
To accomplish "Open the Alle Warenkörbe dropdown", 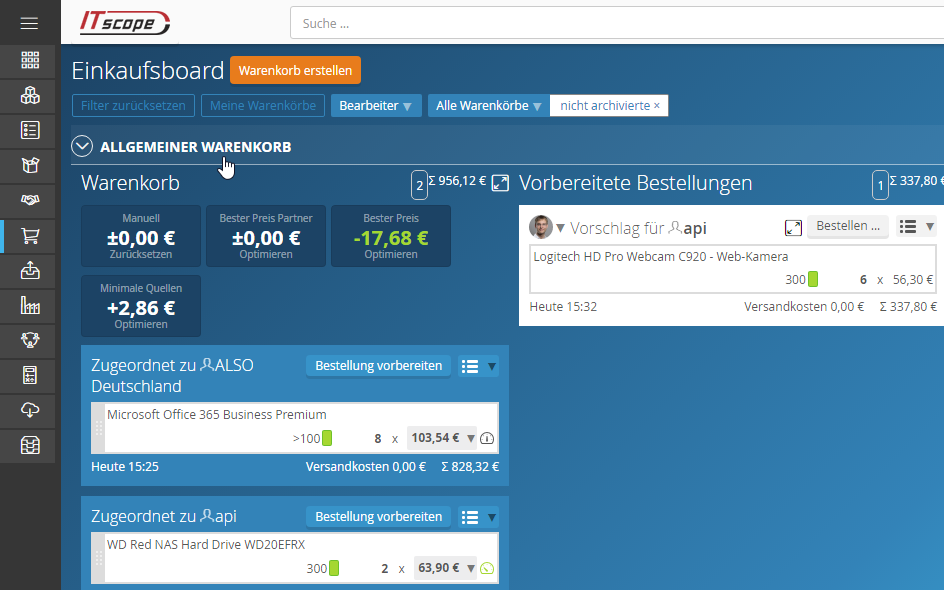I will (x=488, y=105).
